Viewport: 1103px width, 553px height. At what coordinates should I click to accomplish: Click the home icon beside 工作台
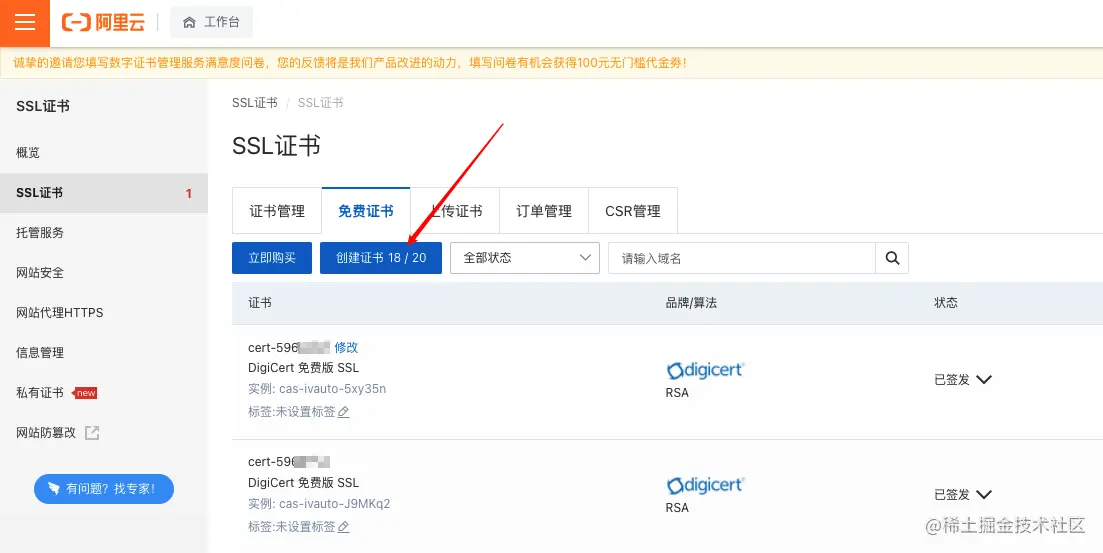click(189, 23)
